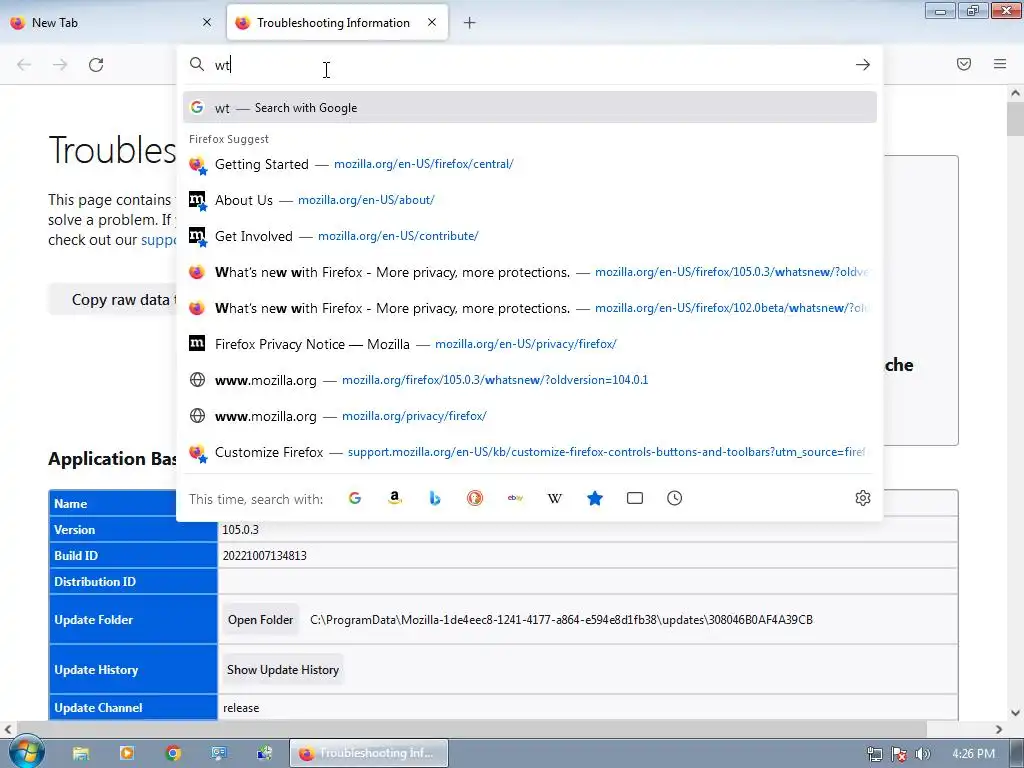Close the Troubleshooting Information tab
The height and width of the screenshot is (768, 1024).
click(432, 22)
